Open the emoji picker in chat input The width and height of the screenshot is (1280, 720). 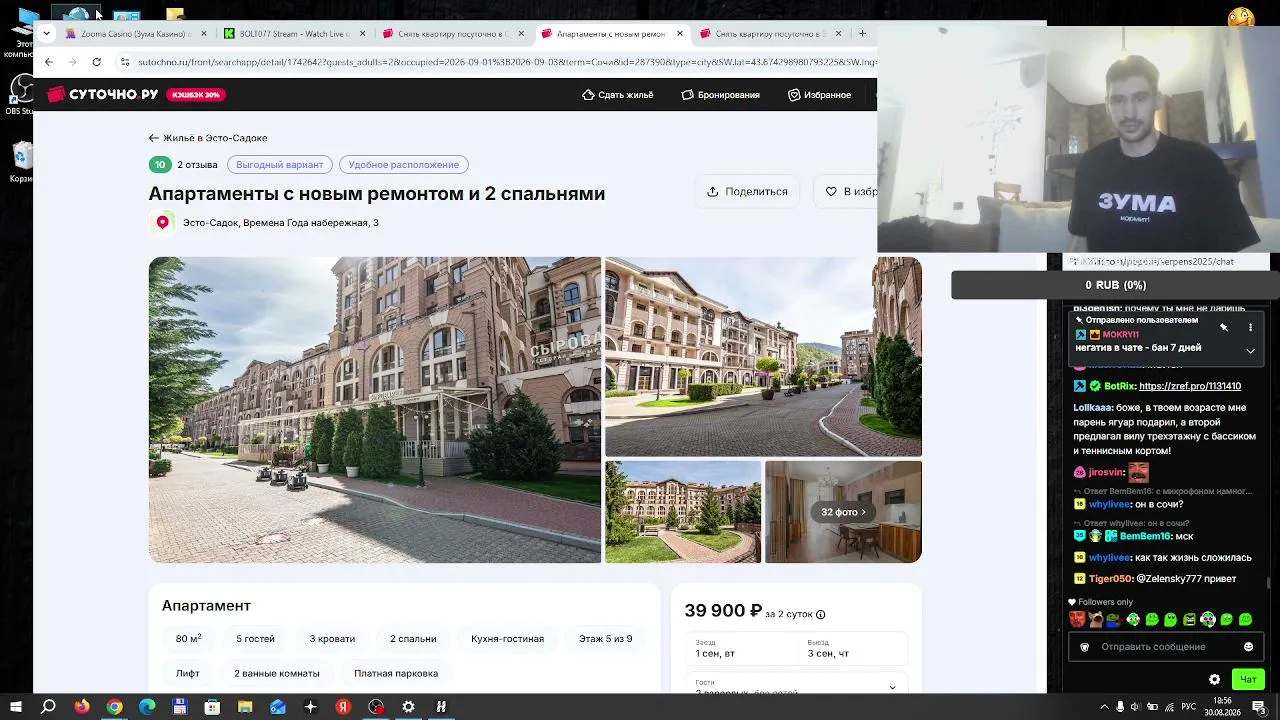(x=1248, y=647)
